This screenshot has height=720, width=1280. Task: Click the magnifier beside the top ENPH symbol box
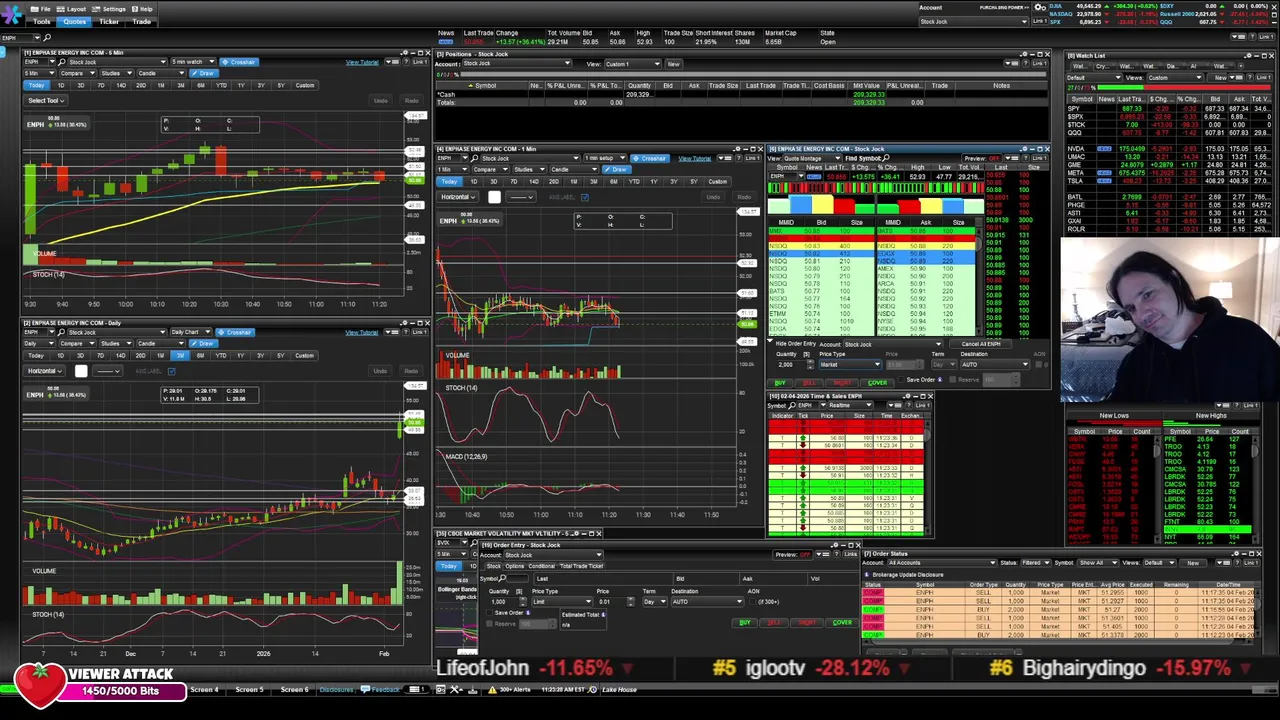tap(47, 38)
